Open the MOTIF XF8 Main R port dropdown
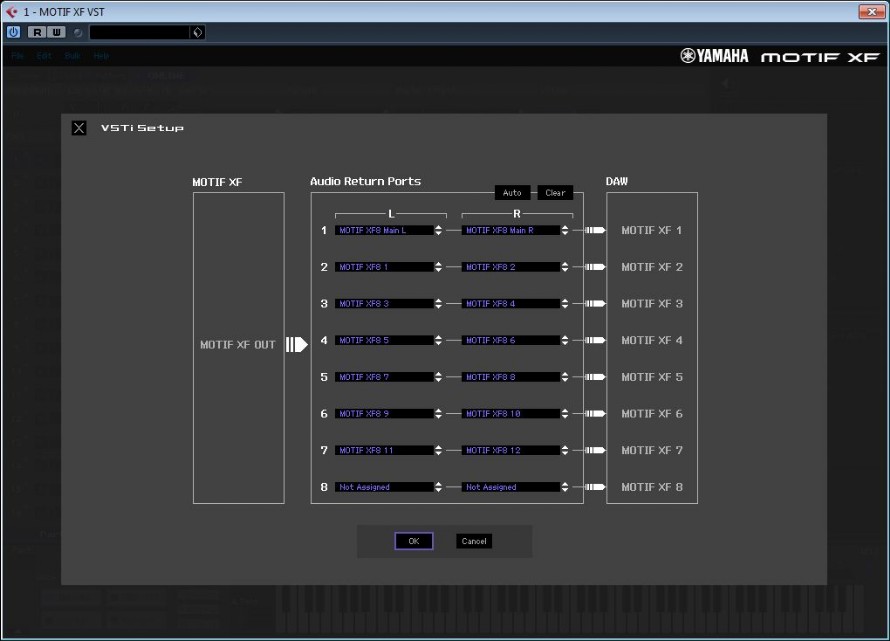 pos(565,230)
